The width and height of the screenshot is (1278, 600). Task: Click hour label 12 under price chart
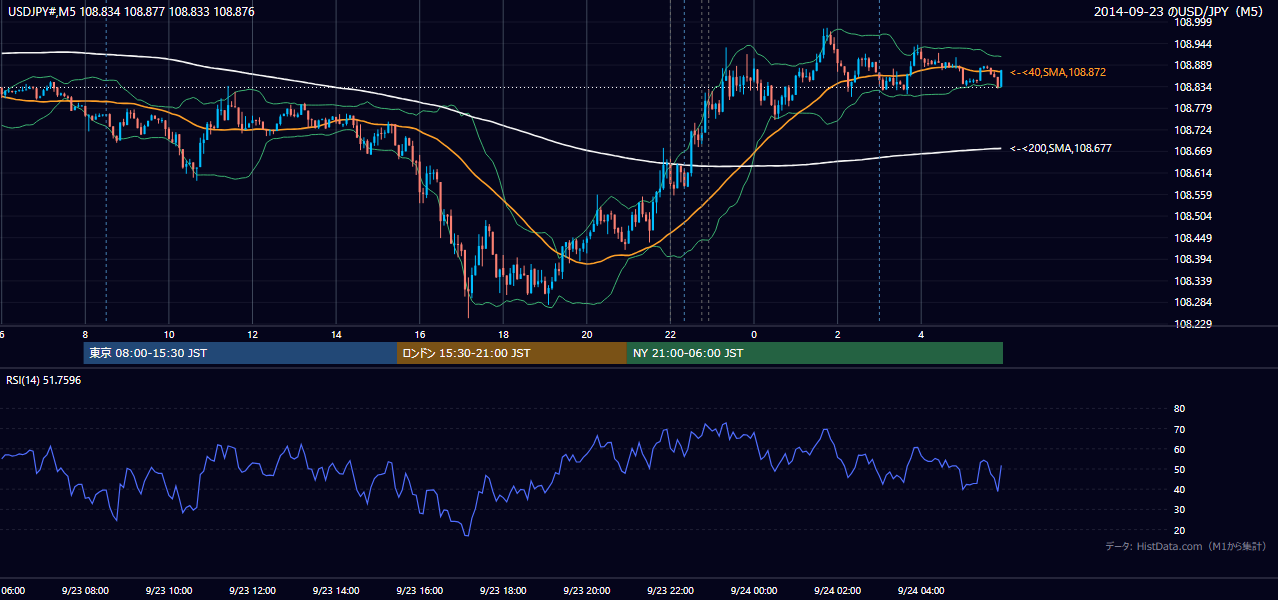pos(253,334)
